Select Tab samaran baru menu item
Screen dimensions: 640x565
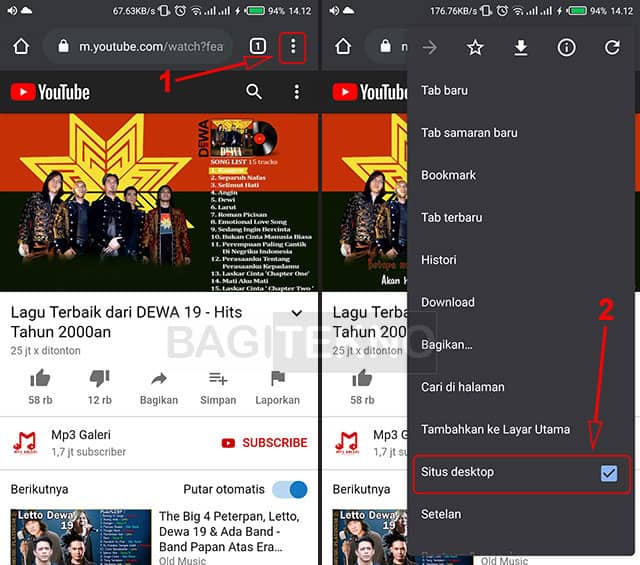[521, 133]
